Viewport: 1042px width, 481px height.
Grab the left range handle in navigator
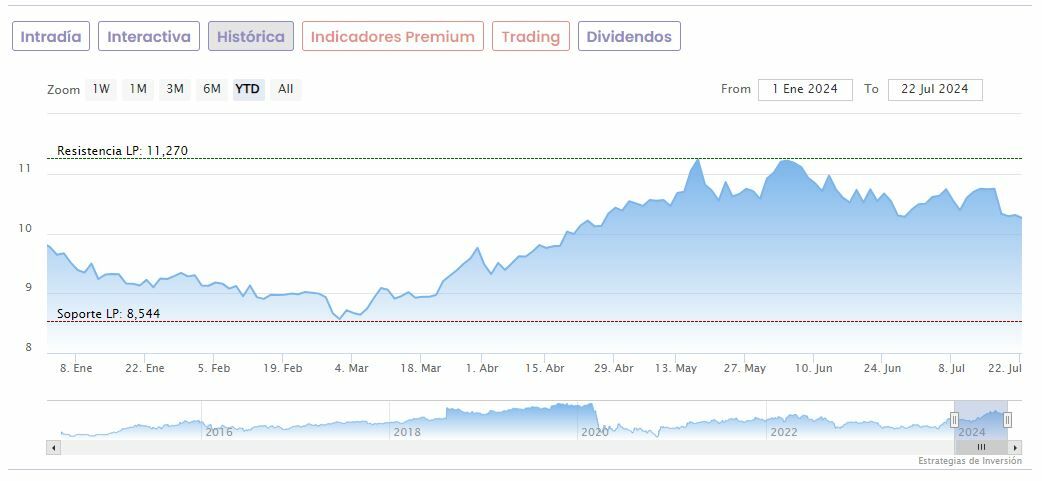coord(954,420)
